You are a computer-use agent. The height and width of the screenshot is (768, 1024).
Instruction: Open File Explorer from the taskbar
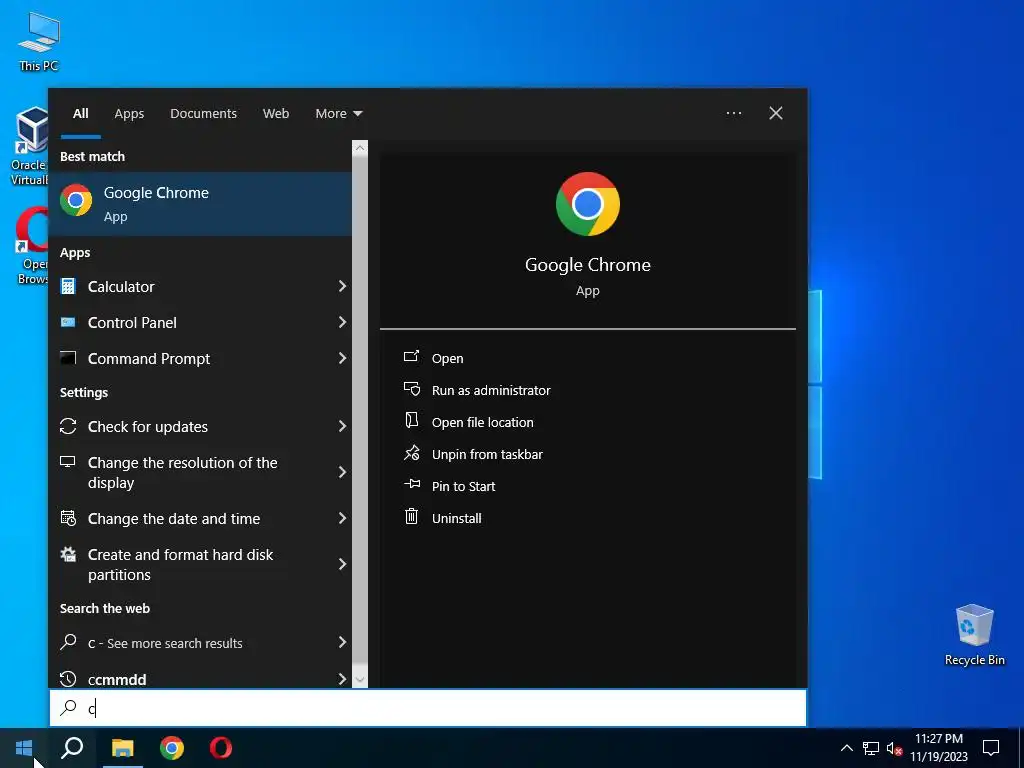tap(122, 748)
